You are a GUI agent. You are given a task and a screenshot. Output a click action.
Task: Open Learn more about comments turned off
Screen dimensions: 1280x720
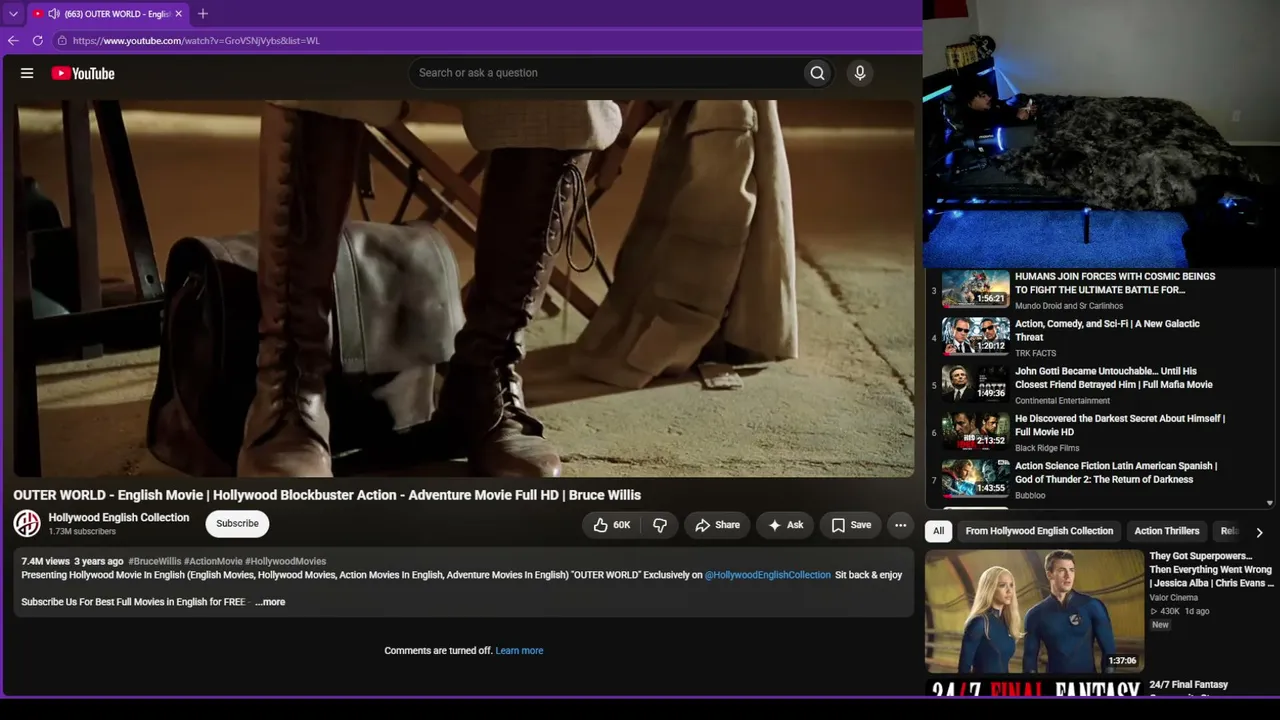coord(519,651)
